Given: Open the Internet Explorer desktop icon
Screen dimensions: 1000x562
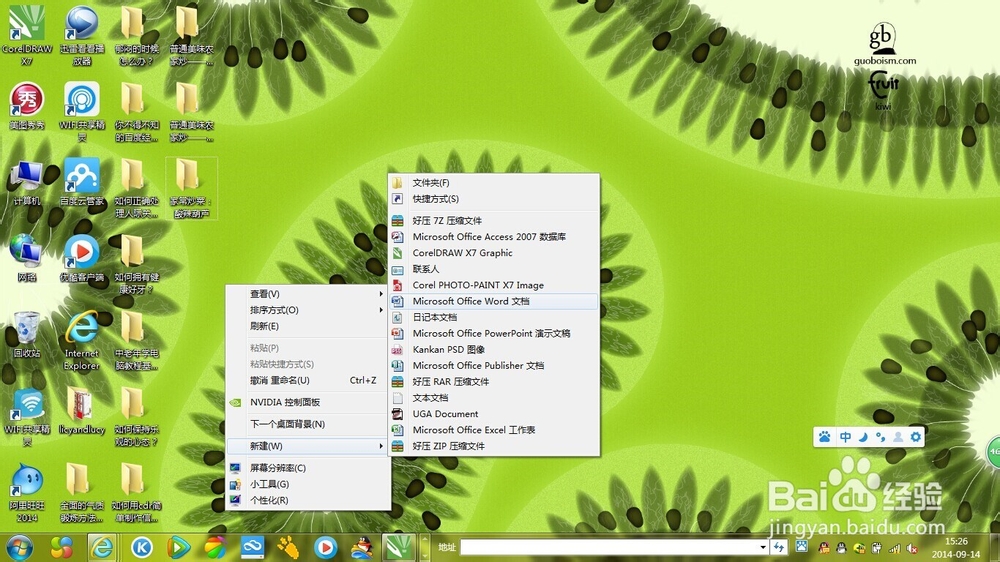Looking at the screenshot, I should pos(82,341).
